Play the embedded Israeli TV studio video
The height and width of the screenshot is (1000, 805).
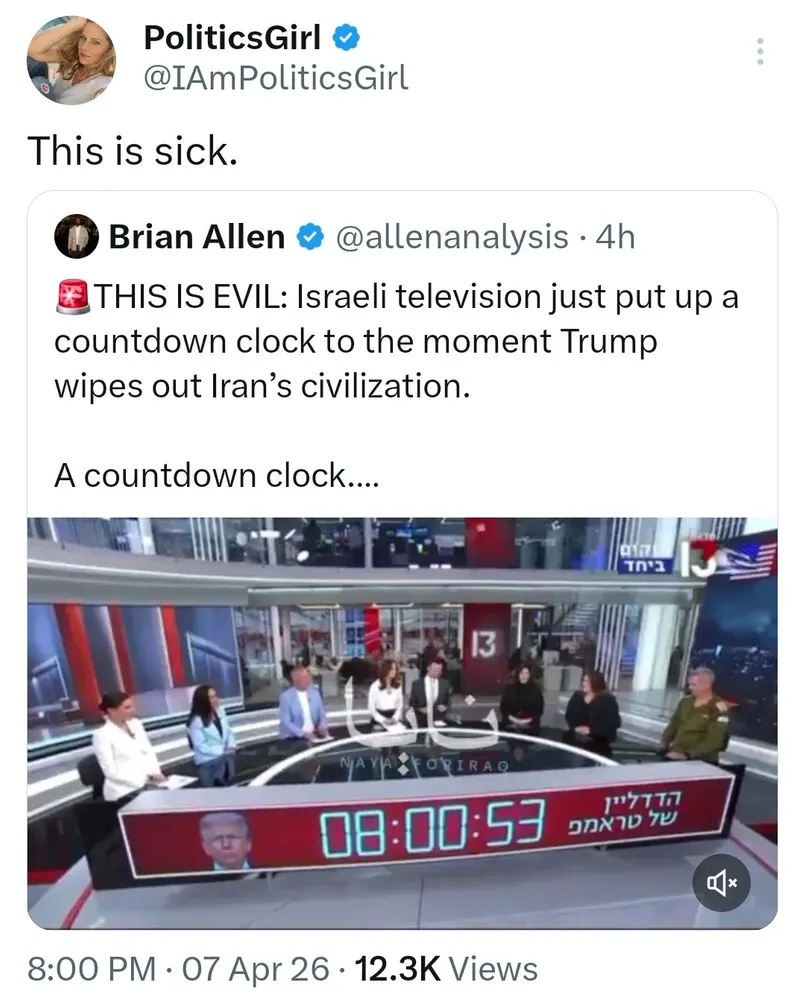point(402,723)
